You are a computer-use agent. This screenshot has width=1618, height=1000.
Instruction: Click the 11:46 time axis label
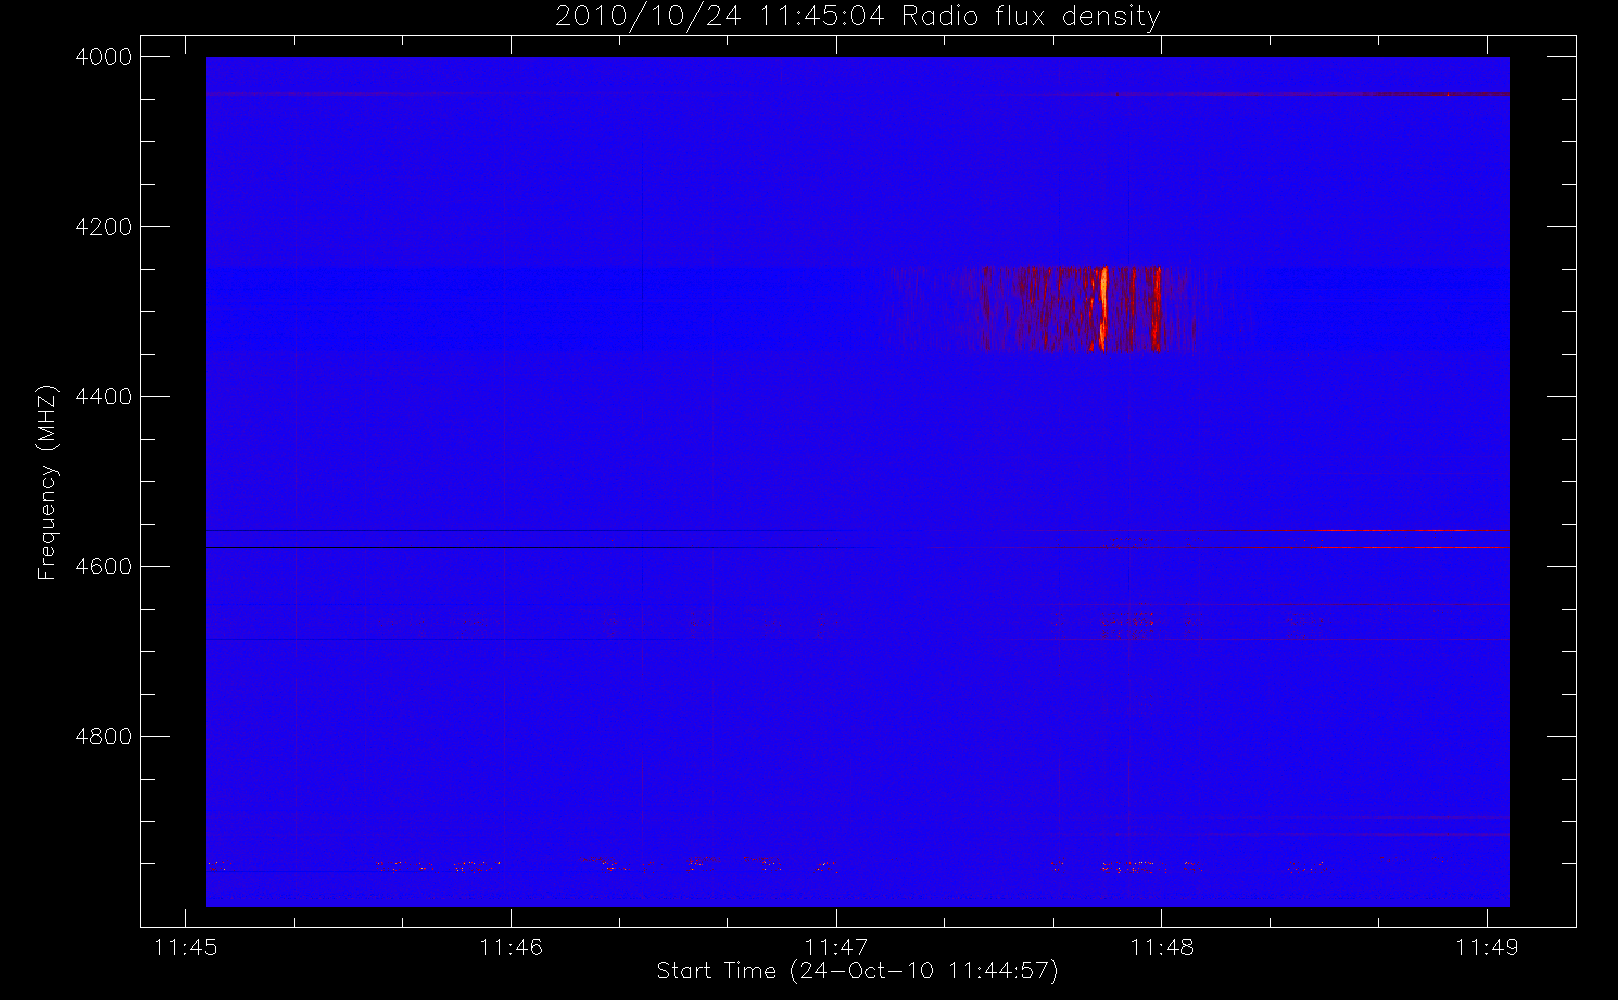point(511,947)
